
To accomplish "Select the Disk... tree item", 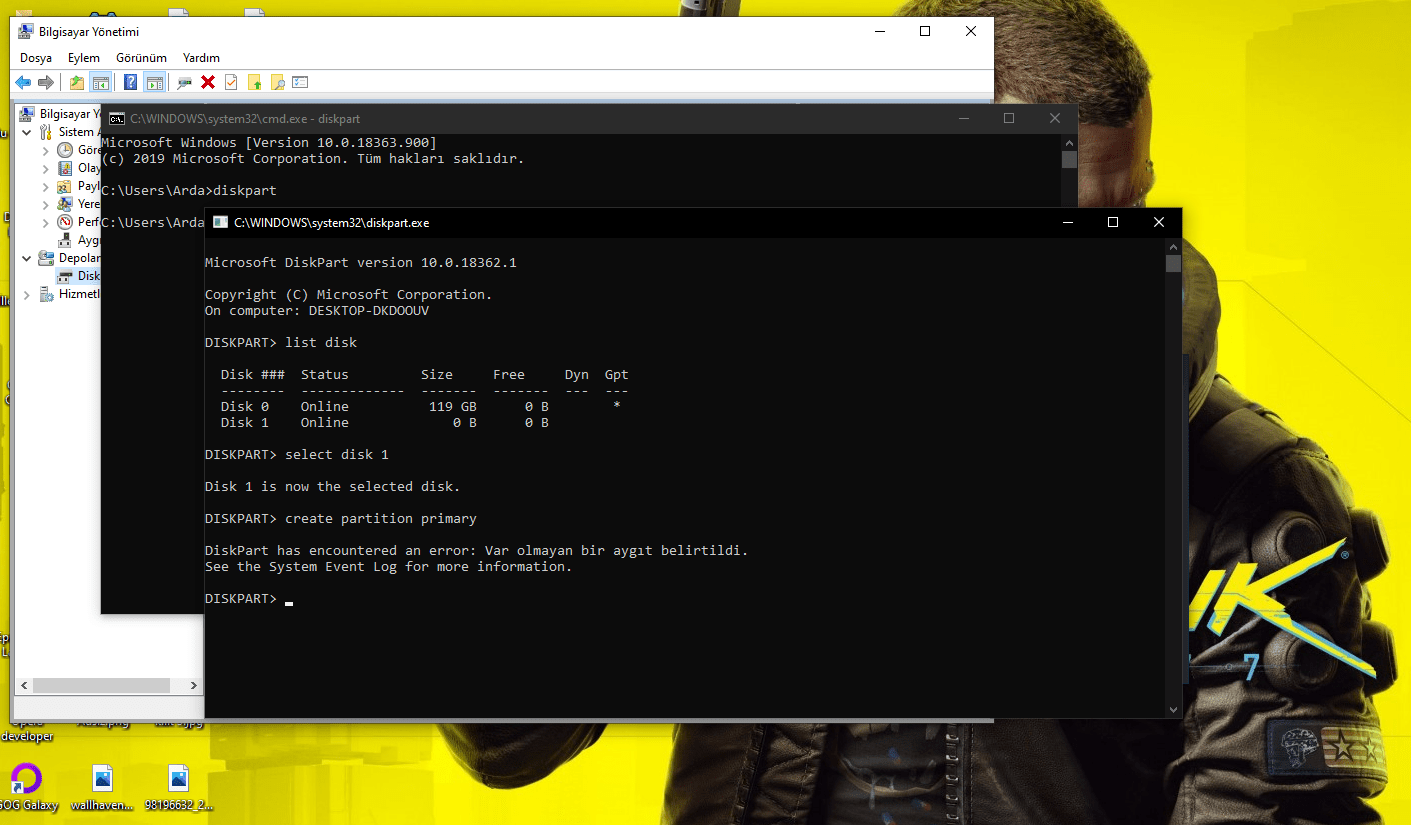I will click(78, 276).
